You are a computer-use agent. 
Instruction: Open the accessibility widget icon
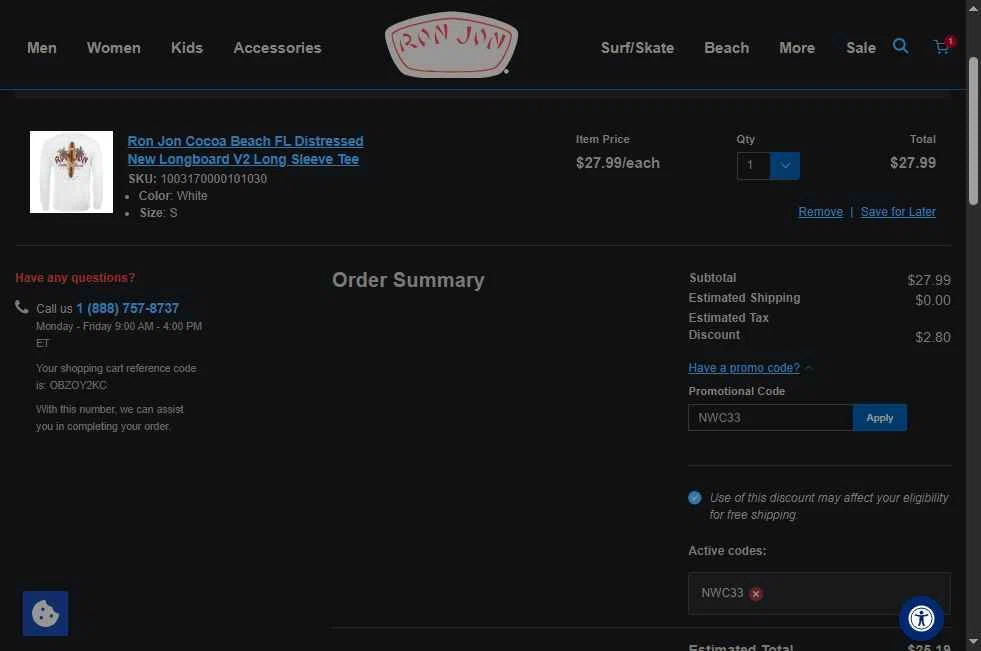coord(921,618)
